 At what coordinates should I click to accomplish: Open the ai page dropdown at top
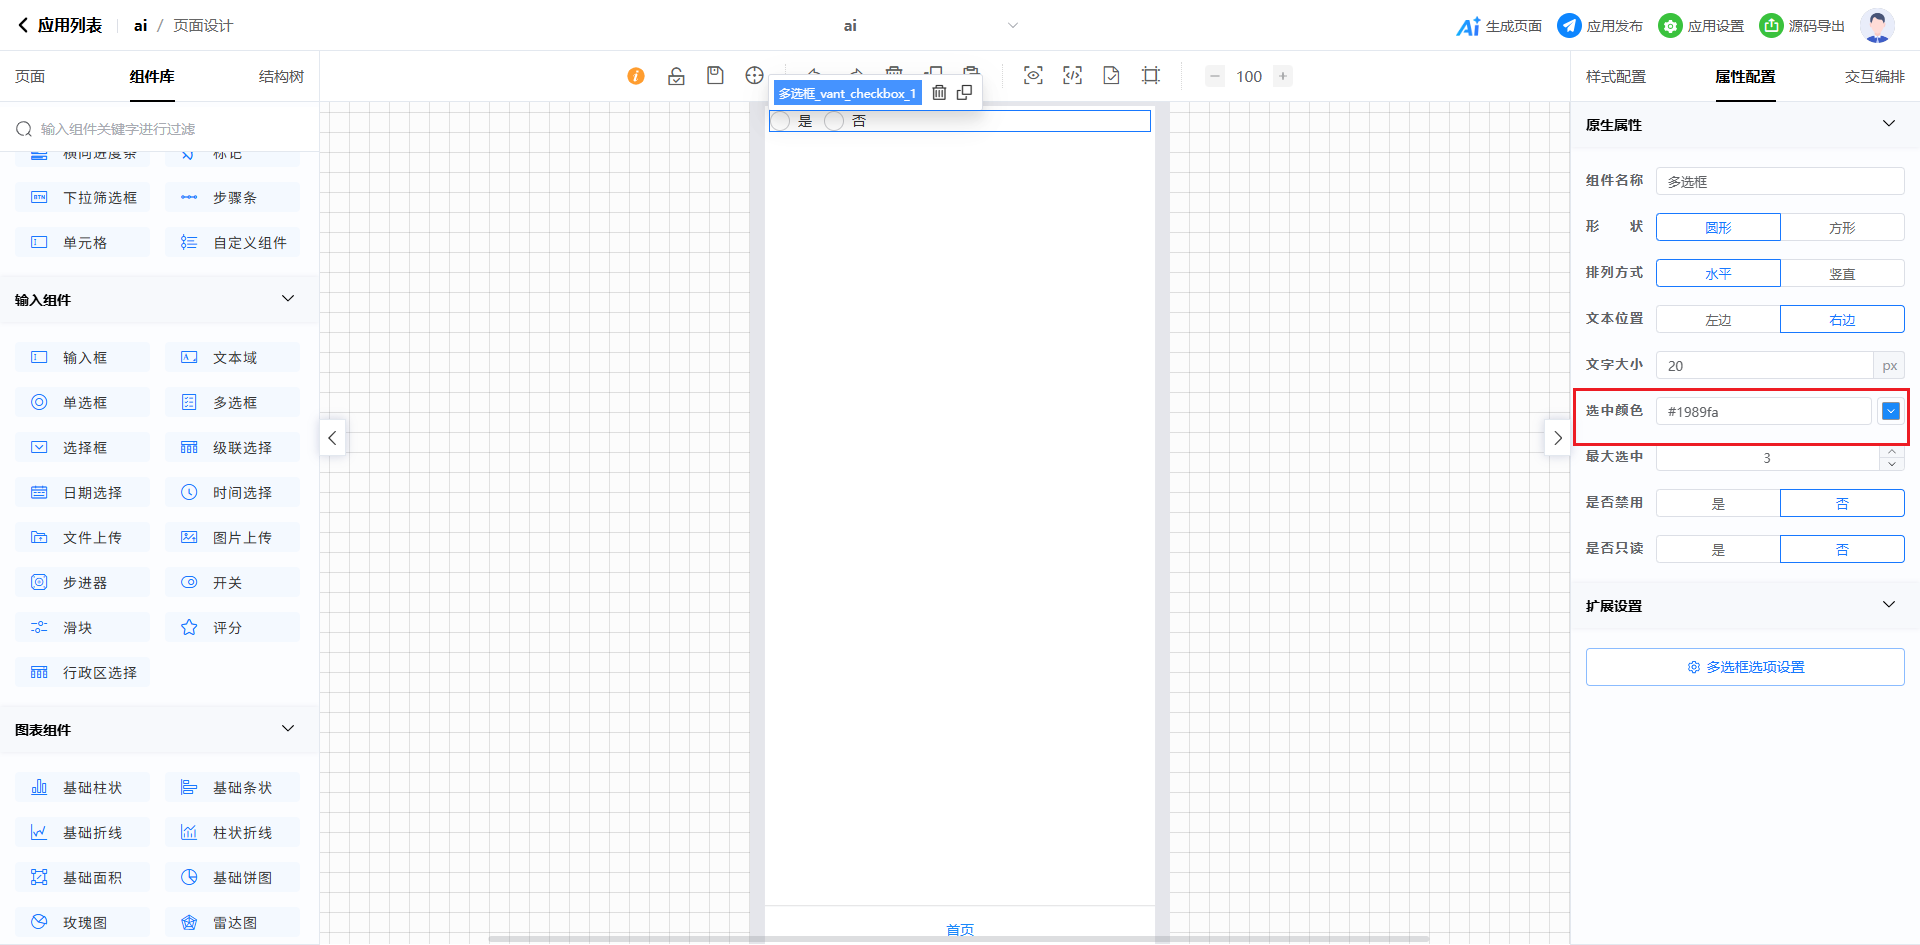coord(1012,26)
